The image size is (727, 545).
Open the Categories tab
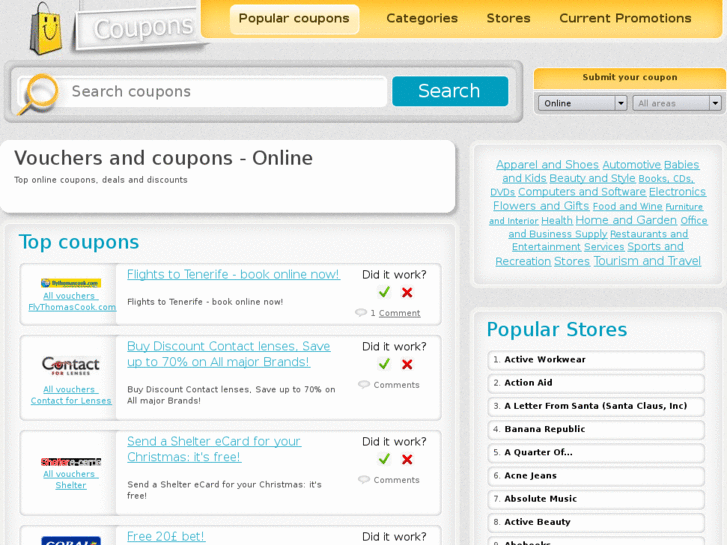[x=422, y=19]
